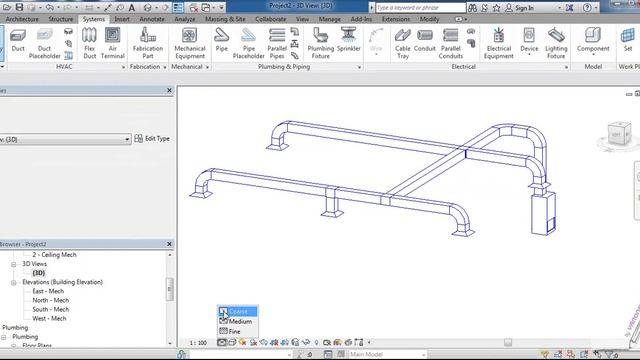The width and height of the screenshot is (640, 360).
Task: Open the Detail Level icon on view control bar
Action: click(x=222, y=342)
